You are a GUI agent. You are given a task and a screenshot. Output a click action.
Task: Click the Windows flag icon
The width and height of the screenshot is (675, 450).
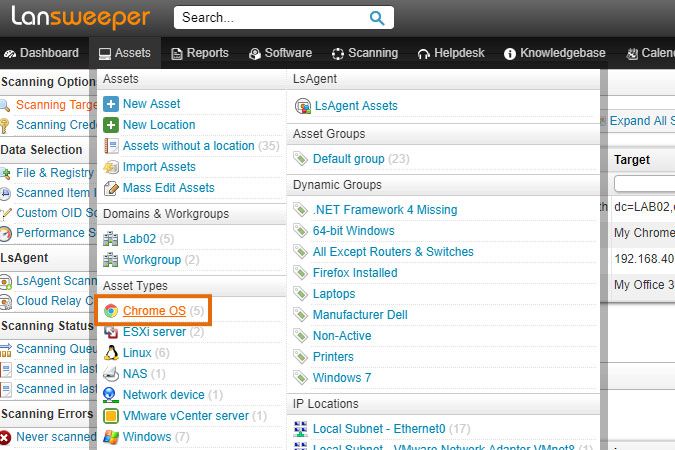pyautogui.click(x=111, y=437)
